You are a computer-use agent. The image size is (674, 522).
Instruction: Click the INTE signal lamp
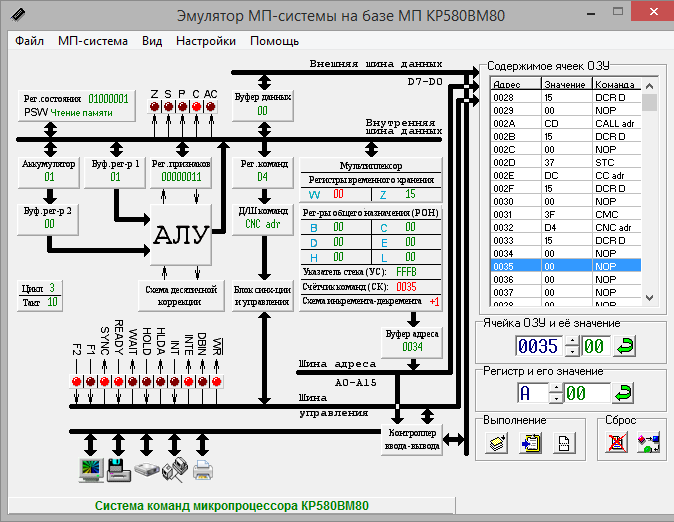[x=188, y=381]
